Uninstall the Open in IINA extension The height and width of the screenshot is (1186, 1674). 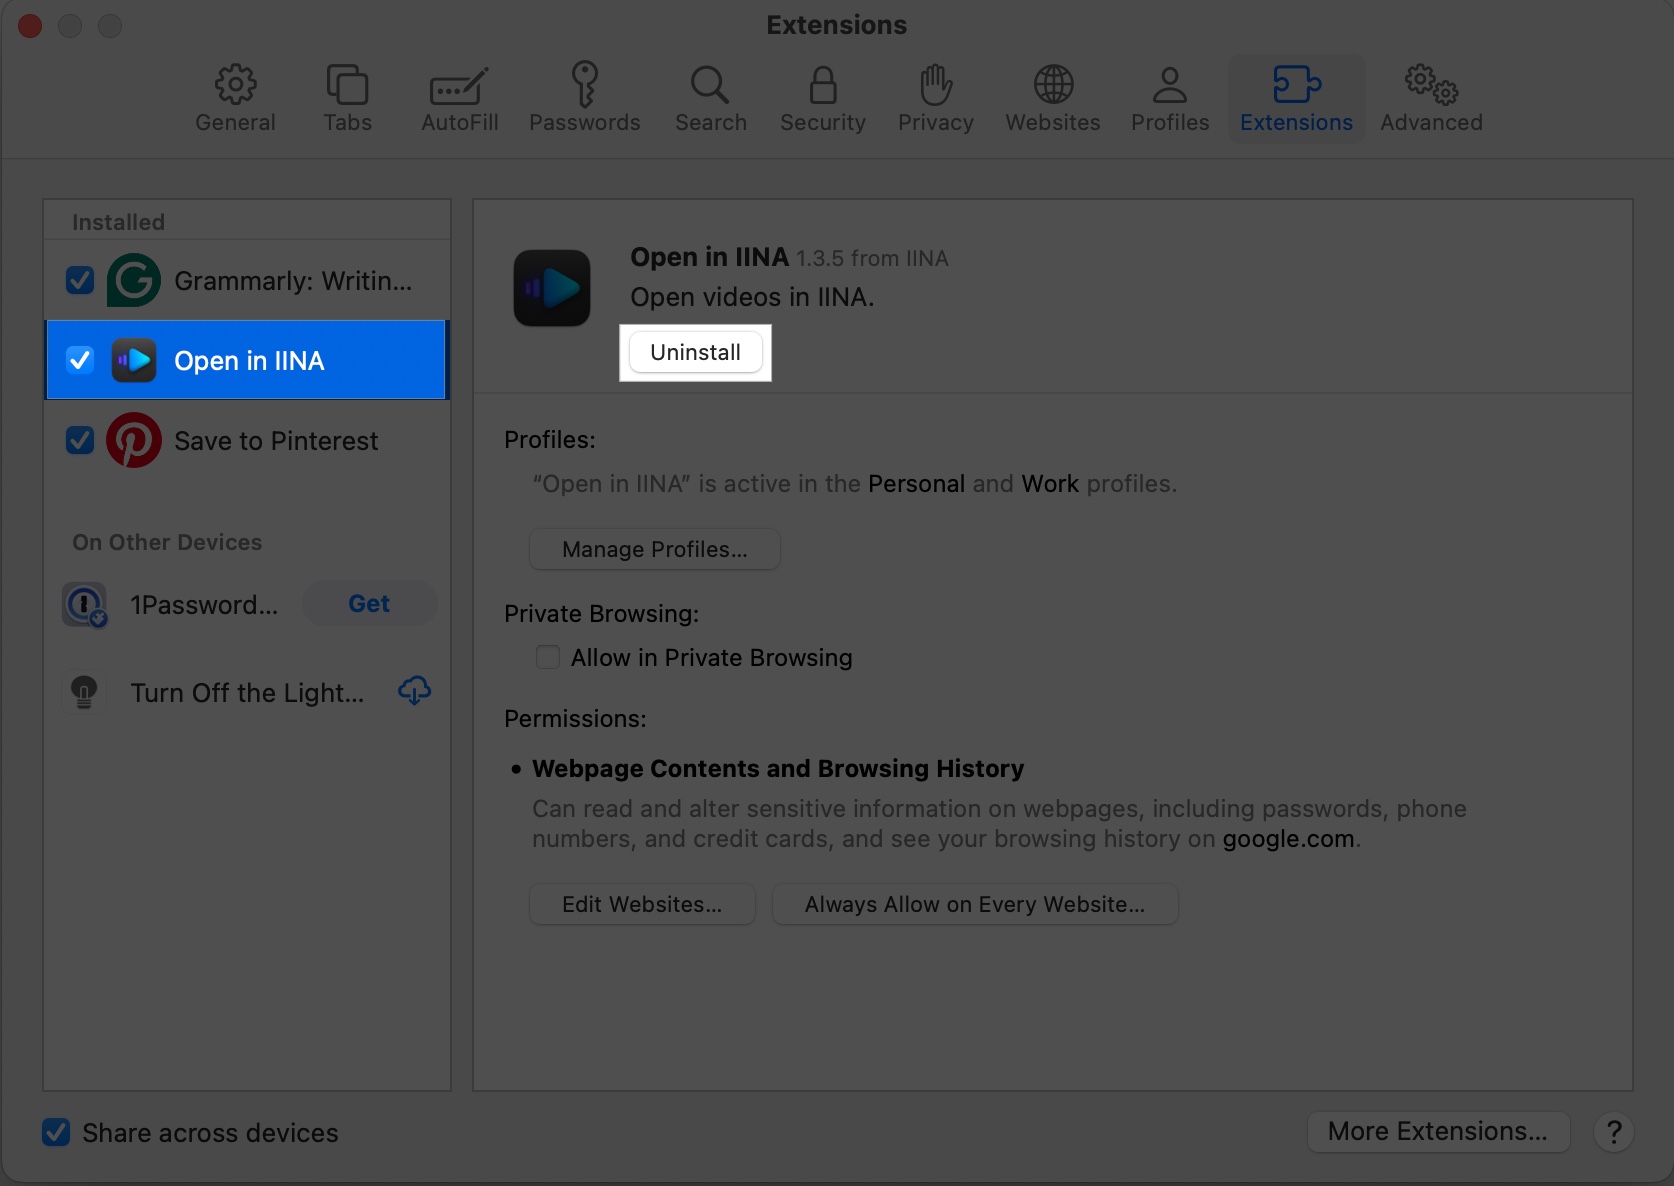click(695, 352)
